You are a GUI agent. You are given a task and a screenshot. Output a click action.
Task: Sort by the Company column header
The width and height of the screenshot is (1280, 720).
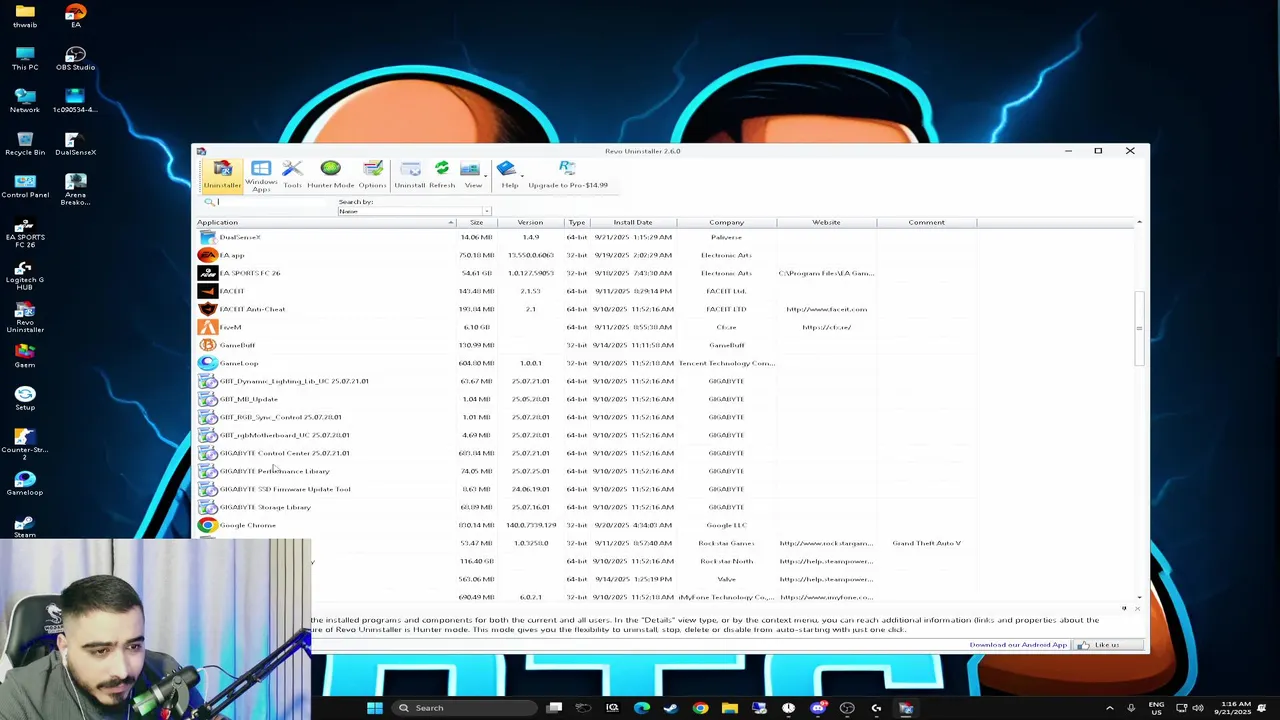click(x=726, y=222)
